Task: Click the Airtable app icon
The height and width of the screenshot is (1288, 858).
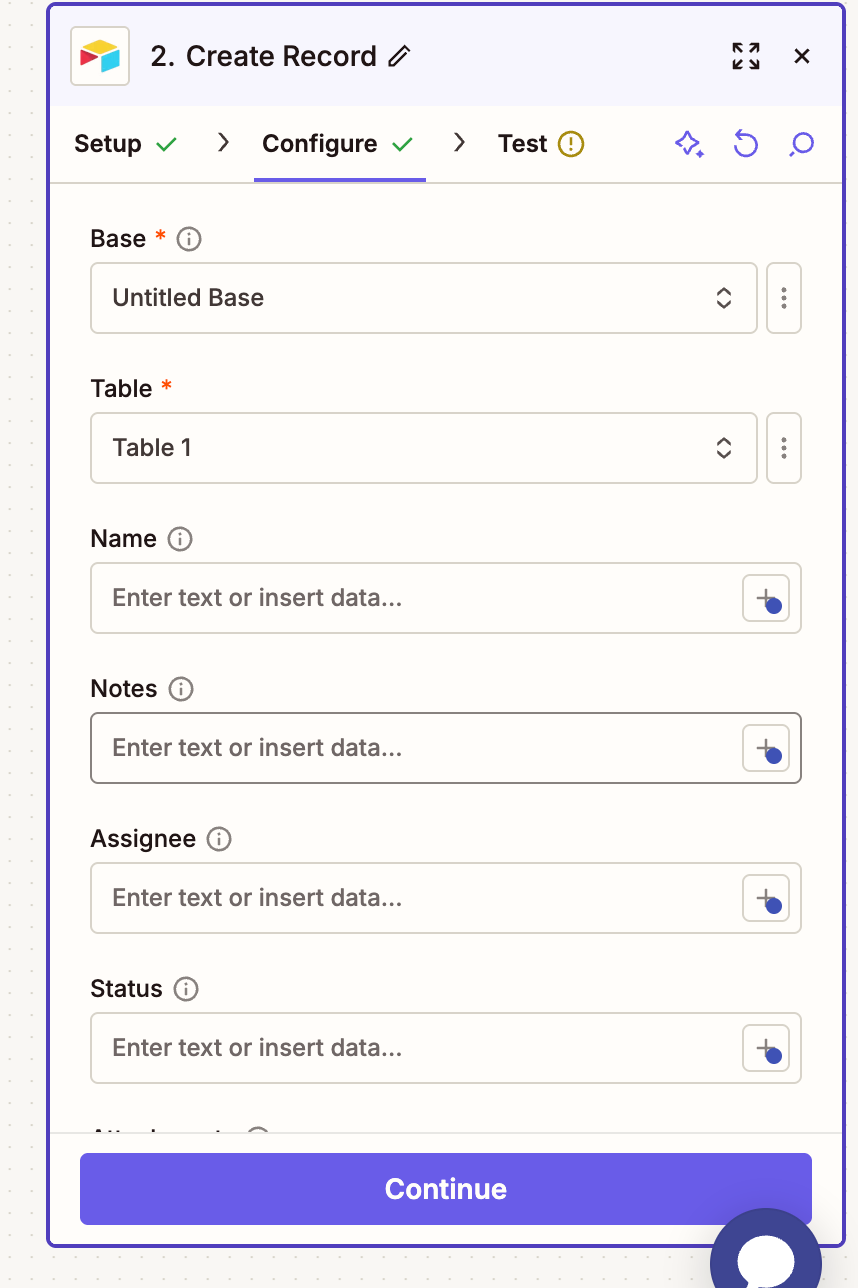Action: coord(100,56)
